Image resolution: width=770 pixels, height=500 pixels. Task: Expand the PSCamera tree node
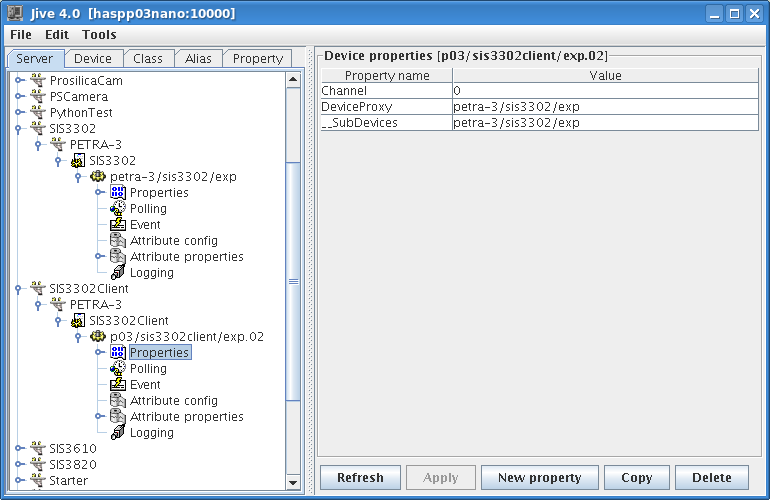(19, 96)
